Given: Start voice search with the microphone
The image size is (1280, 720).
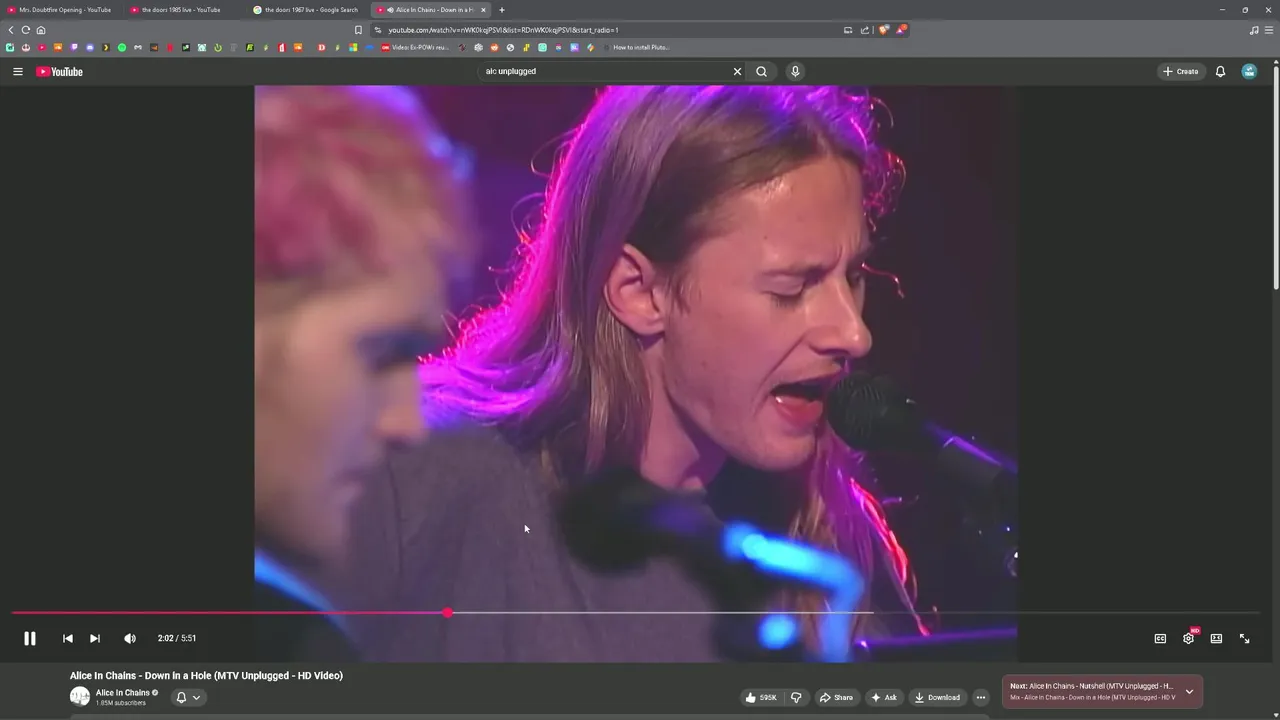Looking at the screenshot, I should pyautogui.click(x=795, y=71).
